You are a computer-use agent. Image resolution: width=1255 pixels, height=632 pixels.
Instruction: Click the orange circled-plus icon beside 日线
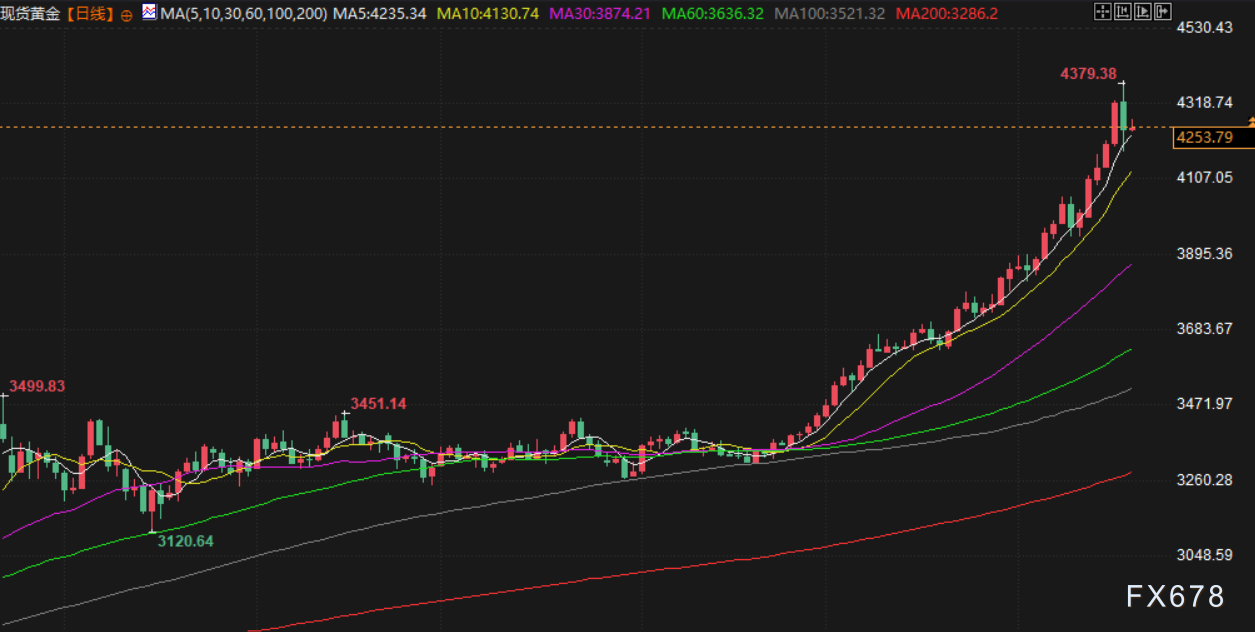point(126,15)
